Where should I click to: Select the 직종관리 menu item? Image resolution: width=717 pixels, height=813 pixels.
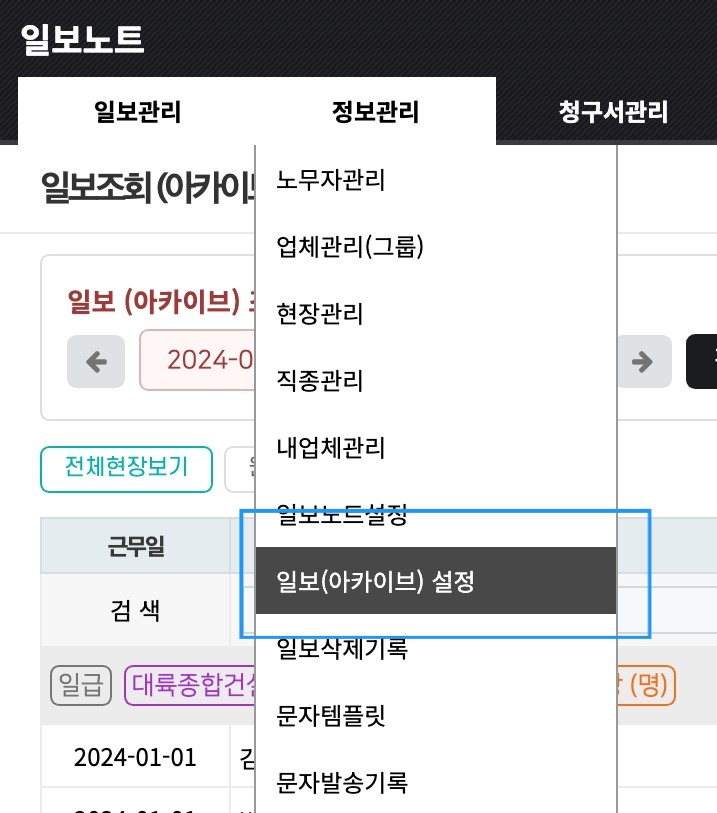[320, 381]
